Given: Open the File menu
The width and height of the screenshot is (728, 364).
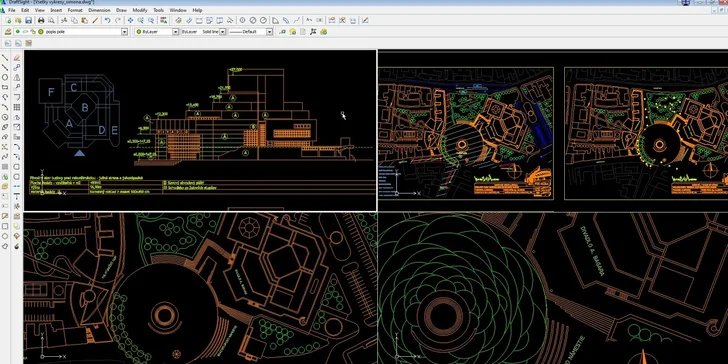Looking at the screenshot, I should (12, 10).
